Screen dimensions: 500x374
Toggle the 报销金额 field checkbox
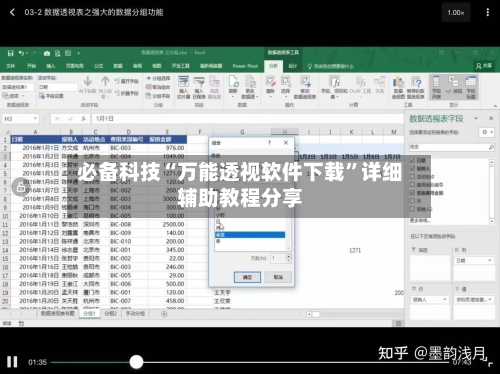[412, 193]
